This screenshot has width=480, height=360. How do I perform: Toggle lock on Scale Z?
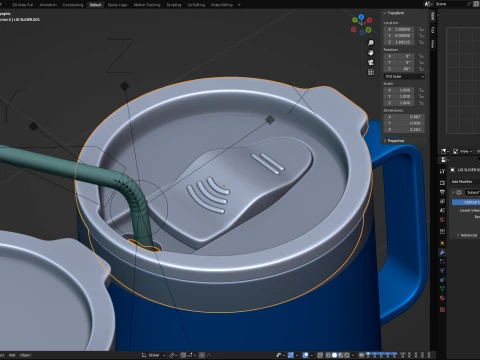click(x=421, y=103)
